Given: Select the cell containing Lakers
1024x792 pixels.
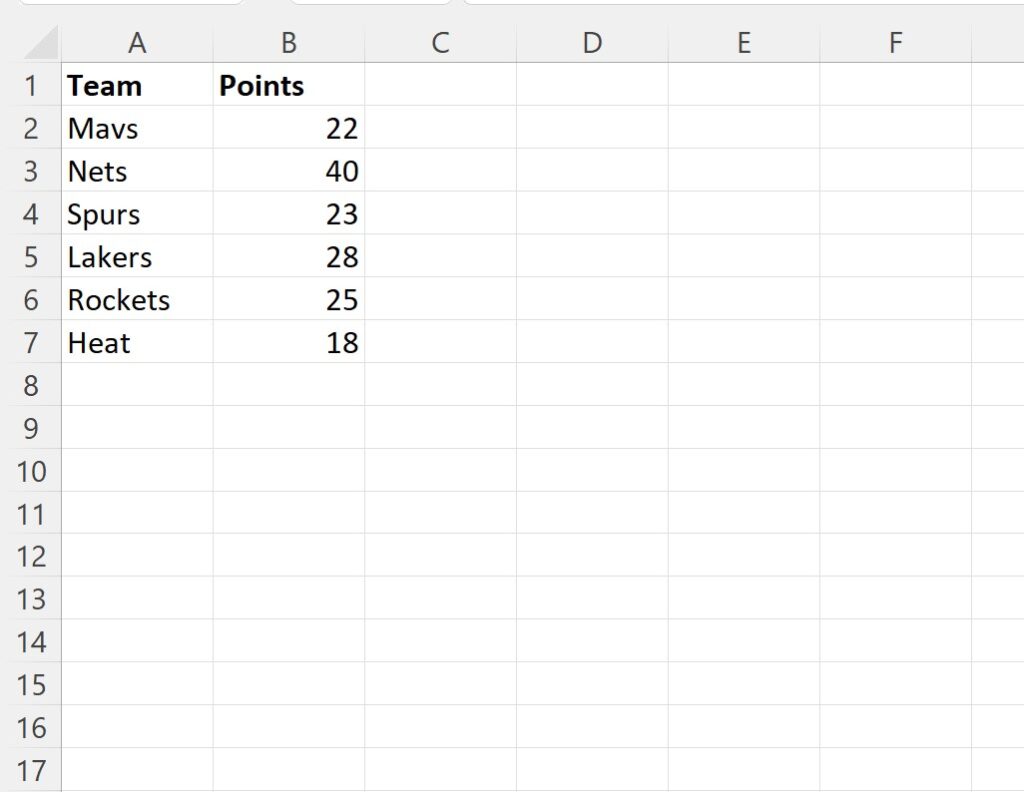Looking at the screenshot, I should pyautogui.click(x=137, y=257).
